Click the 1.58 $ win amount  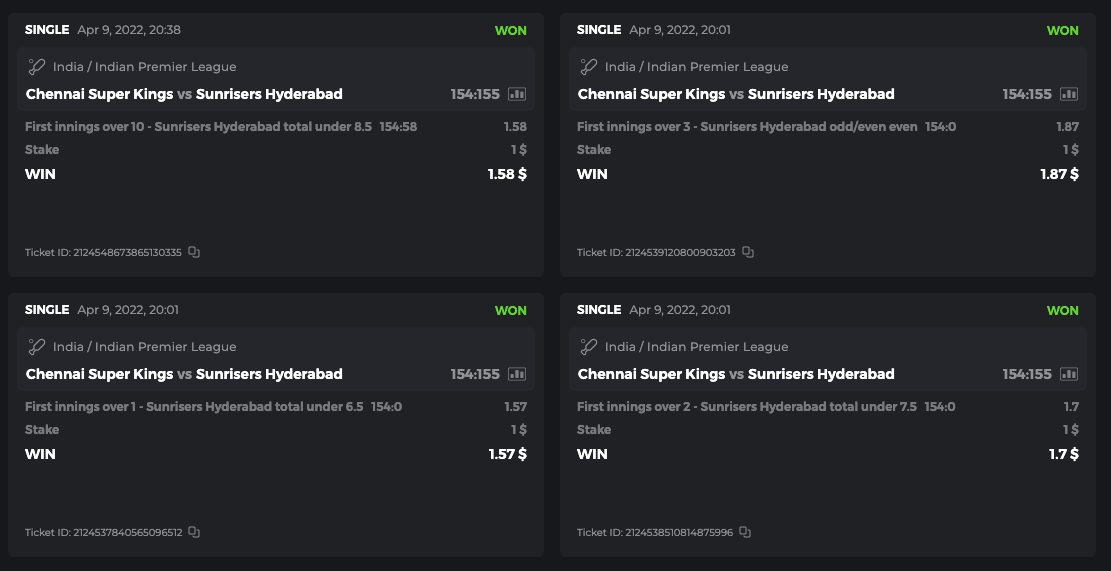506,174
